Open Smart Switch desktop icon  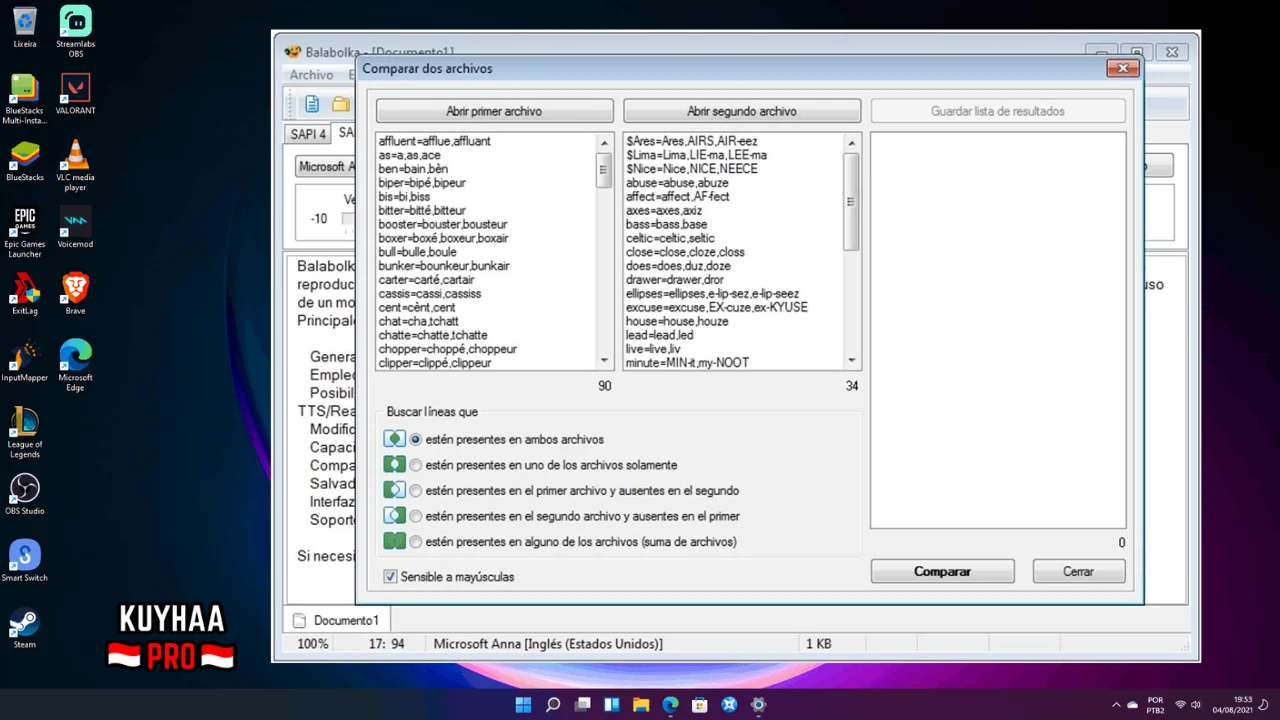25,561
